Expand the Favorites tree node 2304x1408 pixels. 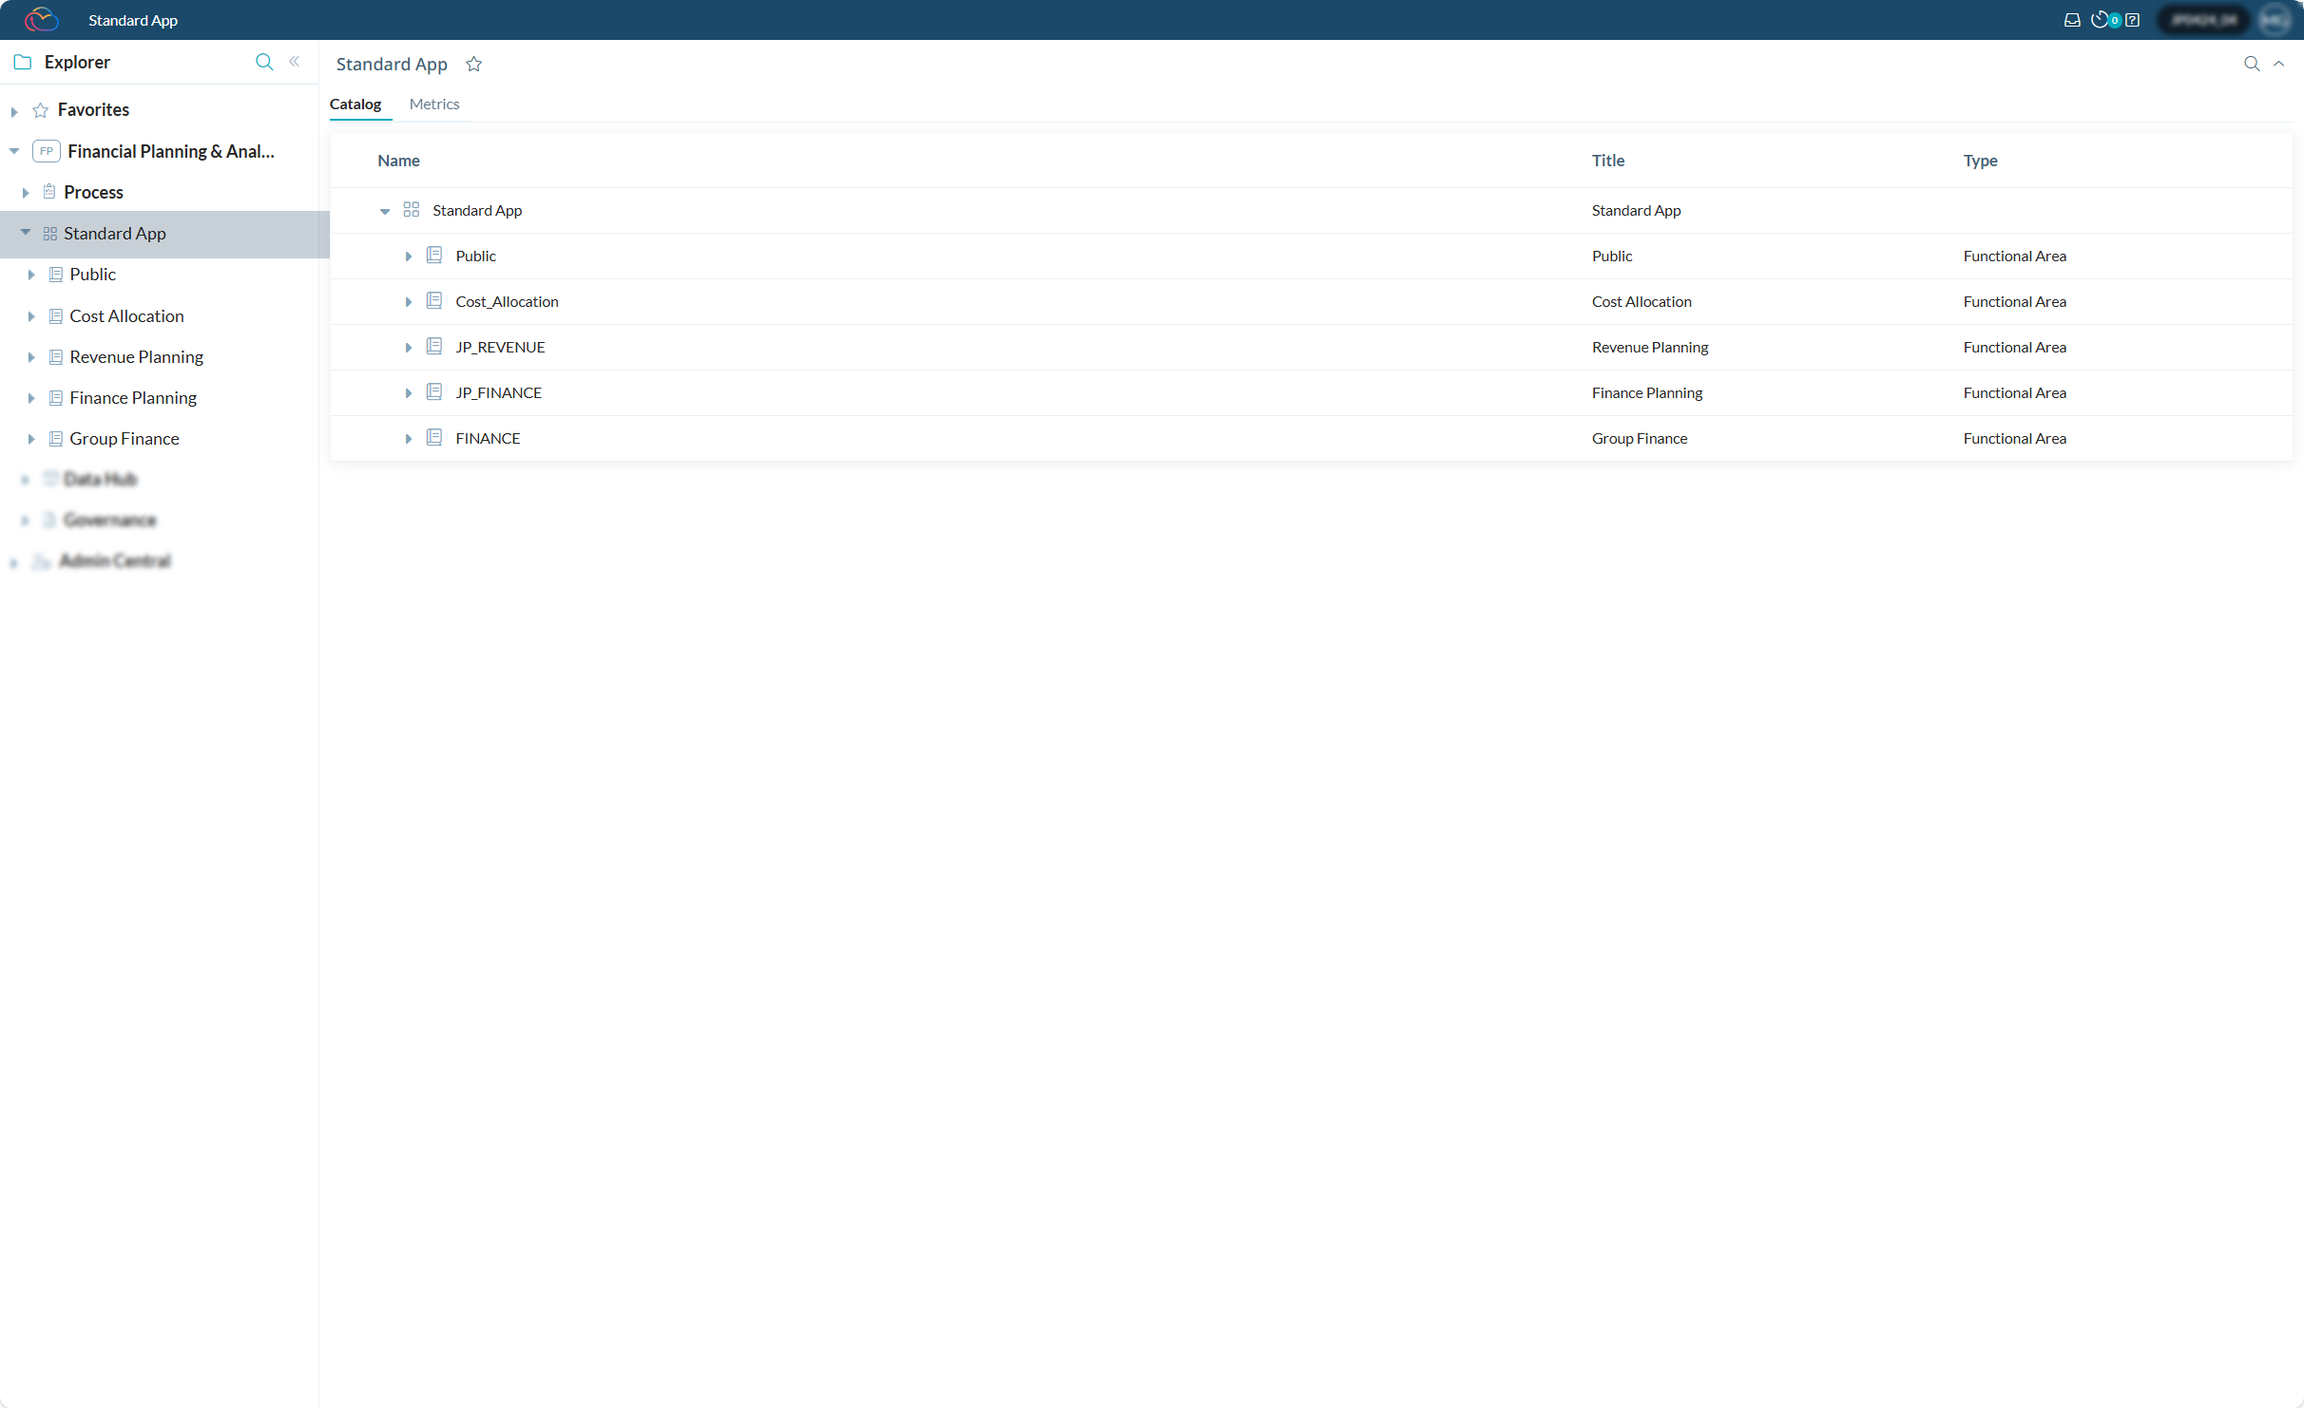(x=15, y=111)
